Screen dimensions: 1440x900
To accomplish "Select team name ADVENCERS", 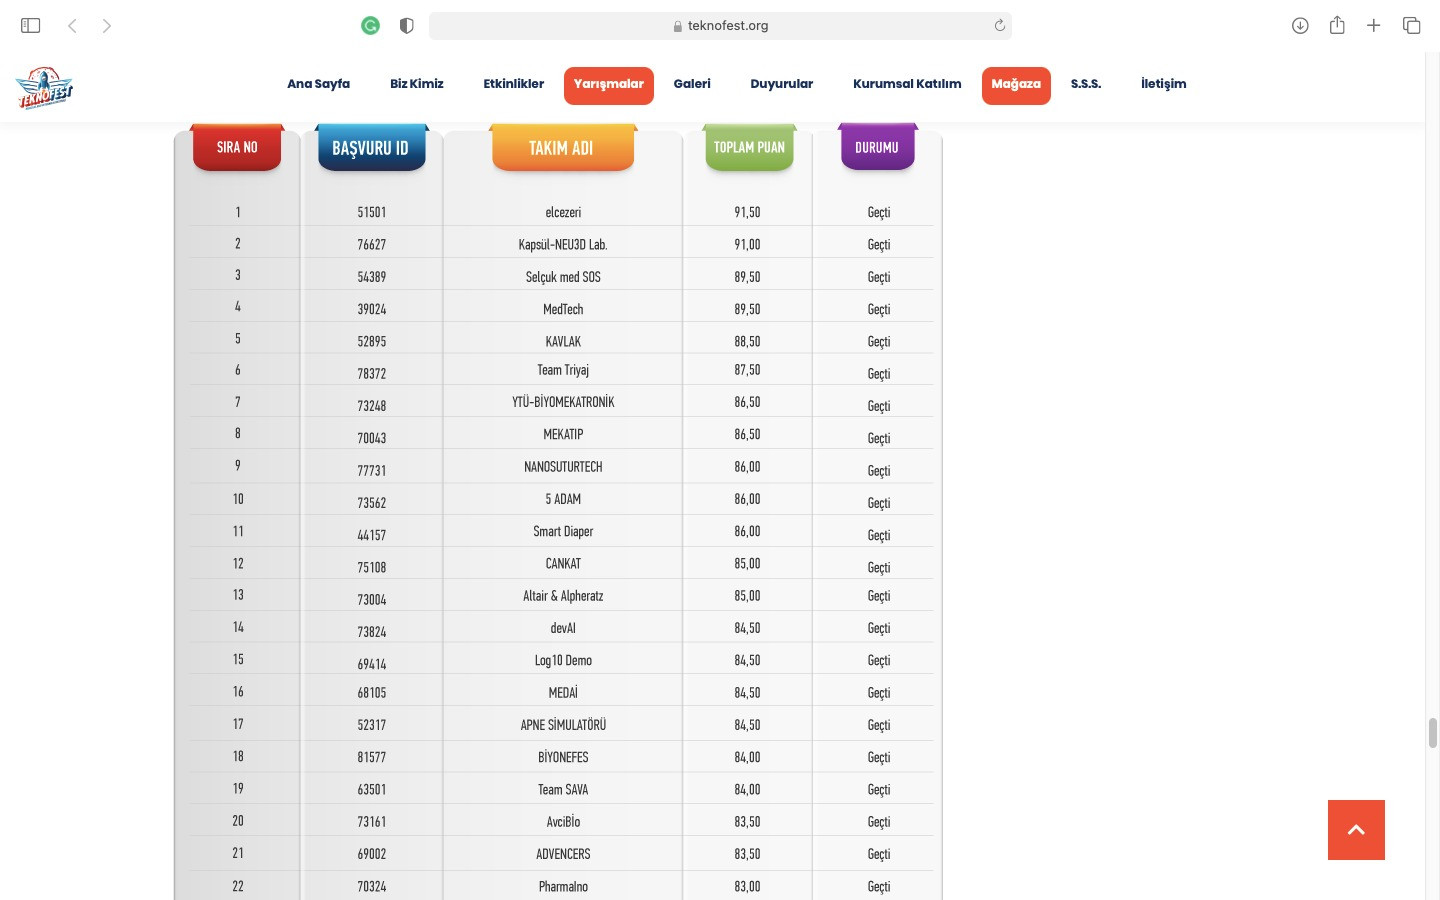I will click(563, 854).
